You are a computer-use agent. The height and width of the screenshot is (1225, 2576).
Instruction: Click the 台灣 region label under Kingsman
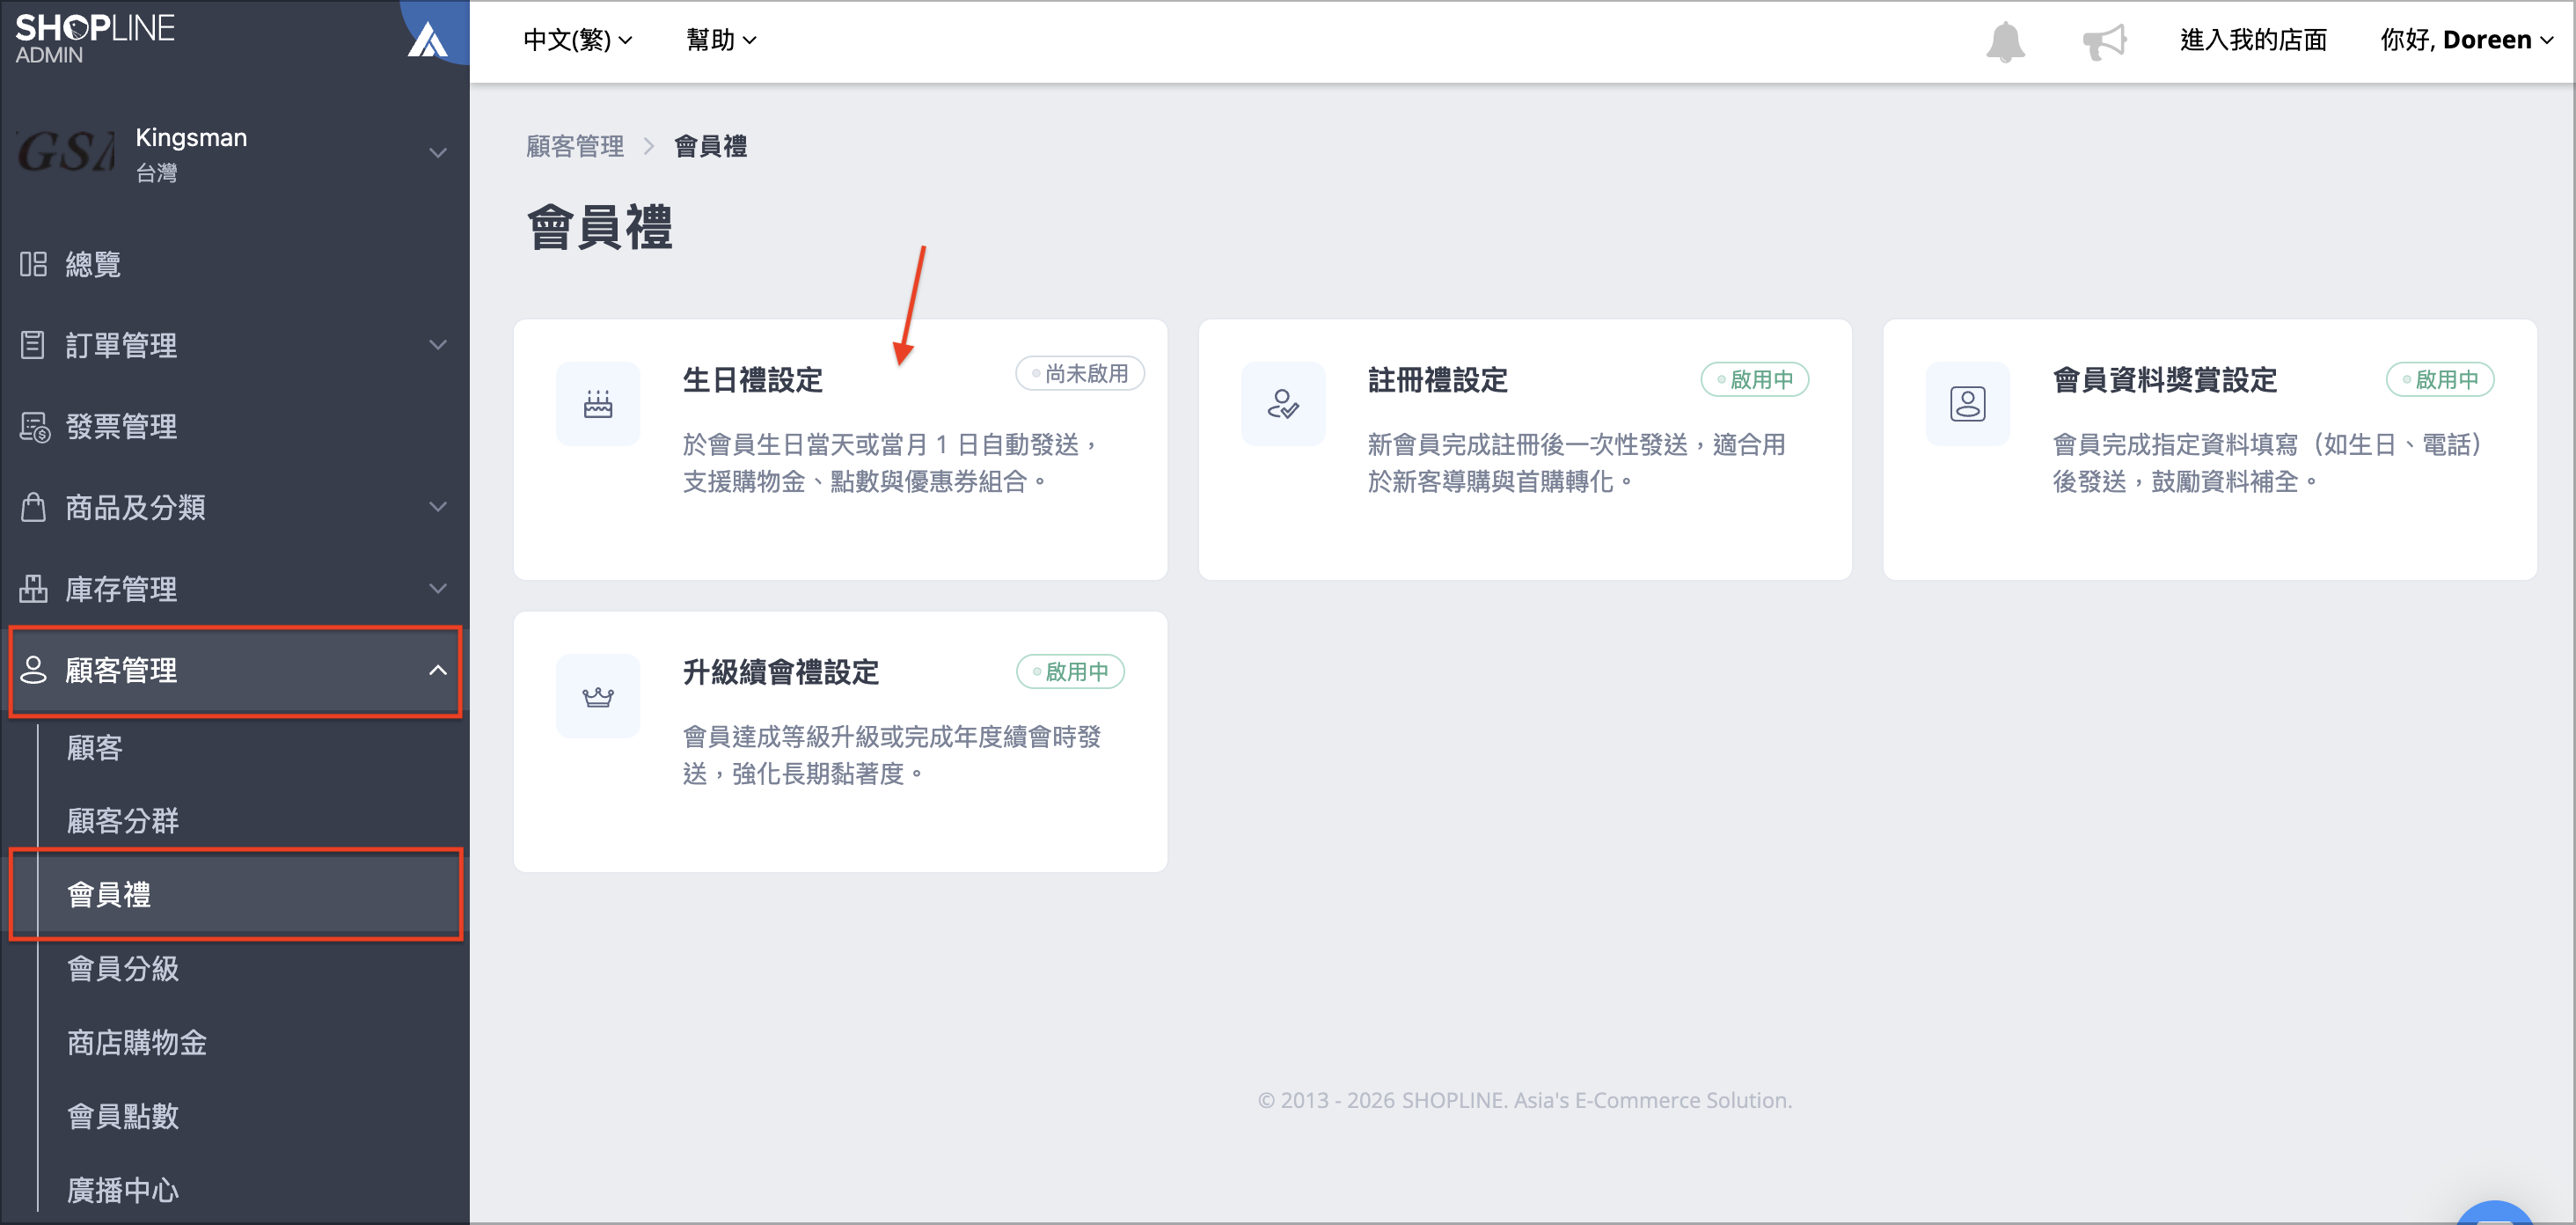pyautogui.click(x=156, y=173)
